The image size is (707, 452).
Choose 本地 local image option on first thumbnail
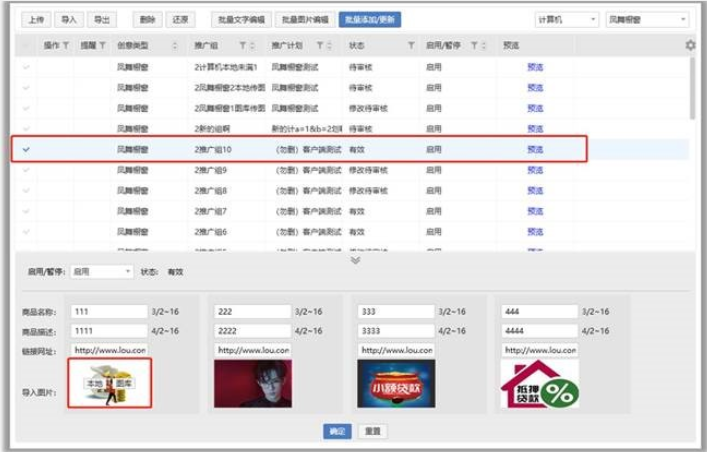tap(95, 383)
